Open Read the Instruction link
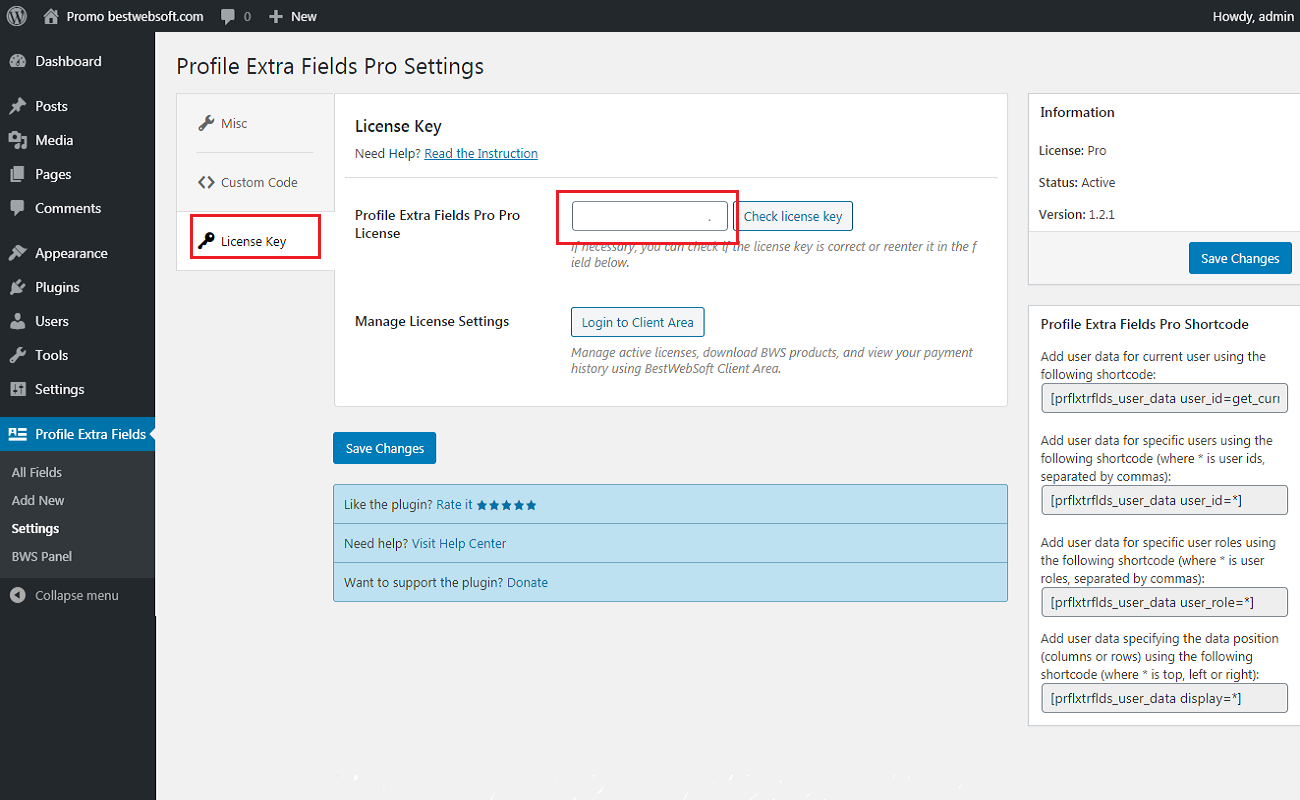Image resolution: width=1300 pixels, height=800 pixels. click(x=481, y=153)
